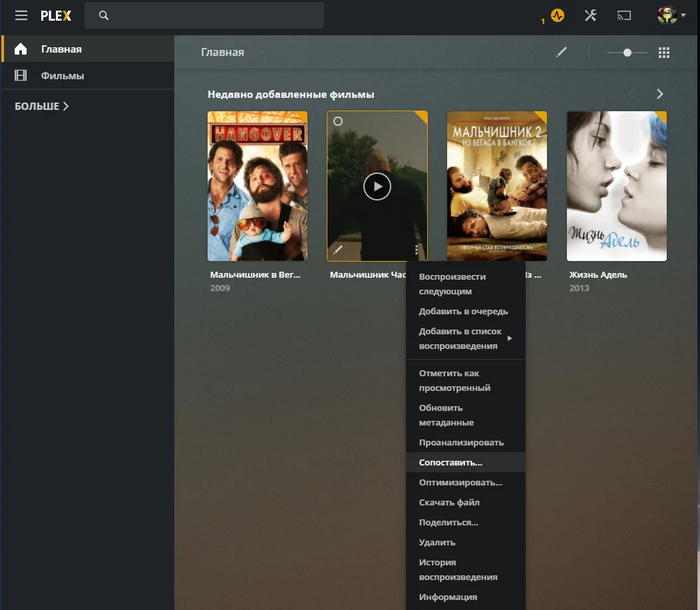The width and height of the screenshot is (700, 610).
Task: Expand the Добавить в список воспроизведения submenu
Action: [x=465, y=338]
